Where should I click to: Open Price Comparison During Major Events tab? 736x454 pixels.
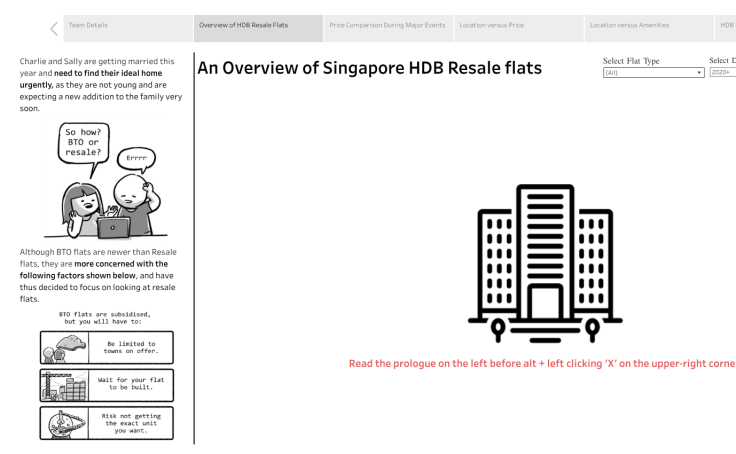click(x=387, y=24)
